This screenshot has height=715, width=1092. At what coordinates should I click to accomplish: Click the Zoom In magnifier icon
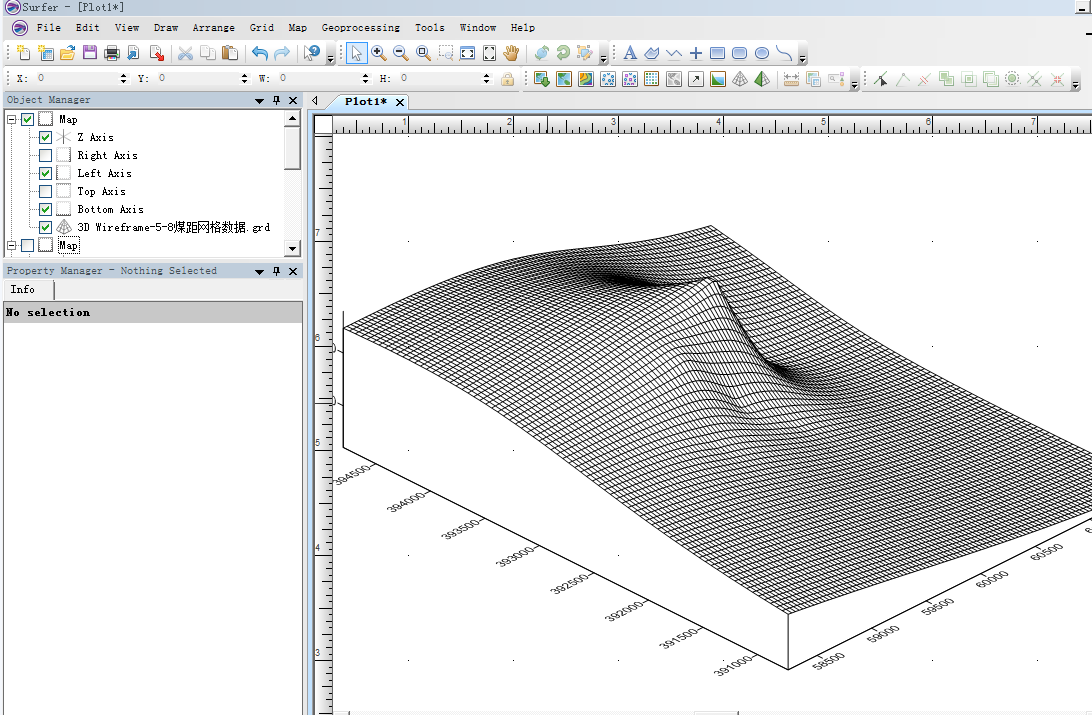379,53
